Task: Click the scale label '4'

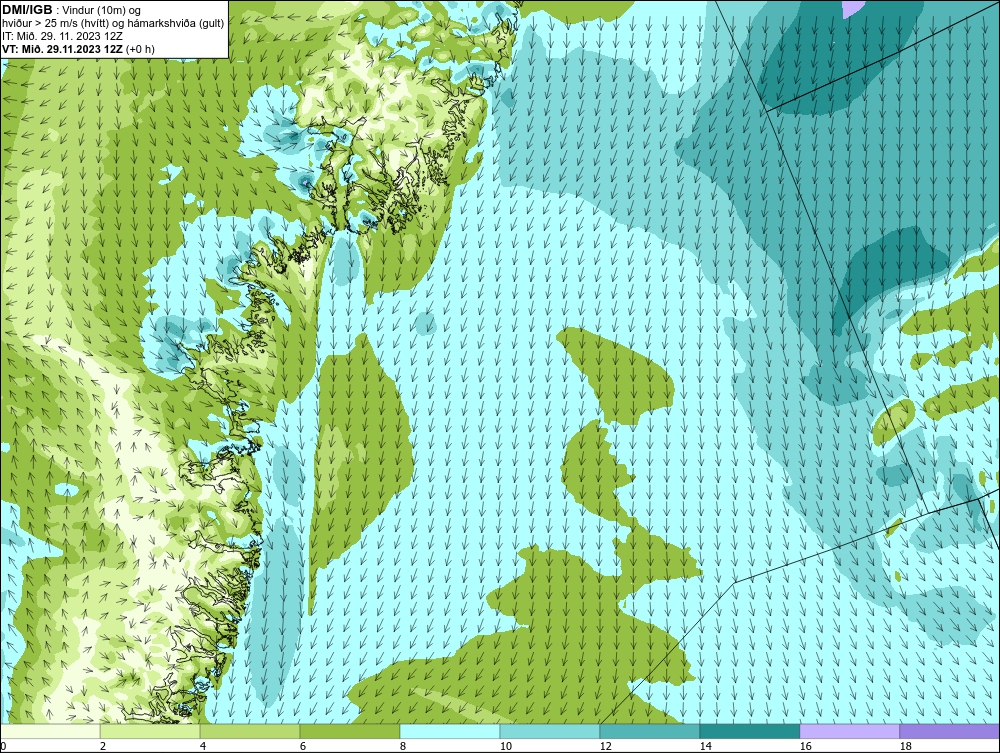Action: (x=203, y=746)
